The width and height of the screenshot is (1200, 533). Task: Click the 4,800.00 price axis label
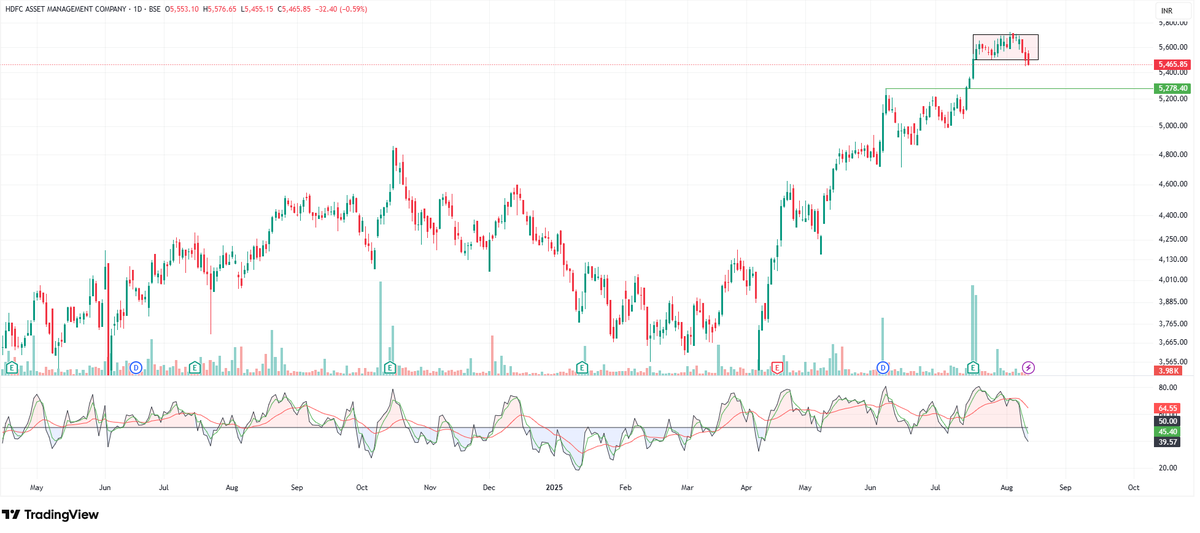(x=1173, y=154)
